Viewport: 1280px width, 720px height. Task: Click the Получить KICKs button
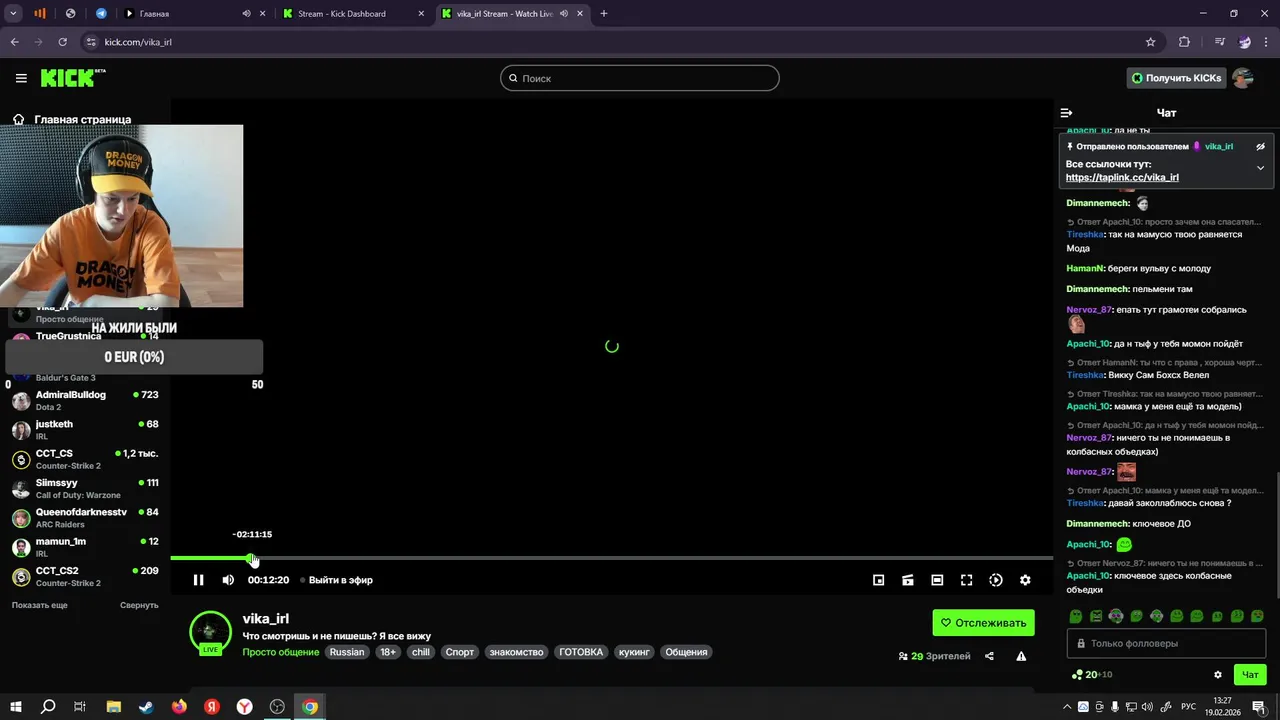[1175, 78]
